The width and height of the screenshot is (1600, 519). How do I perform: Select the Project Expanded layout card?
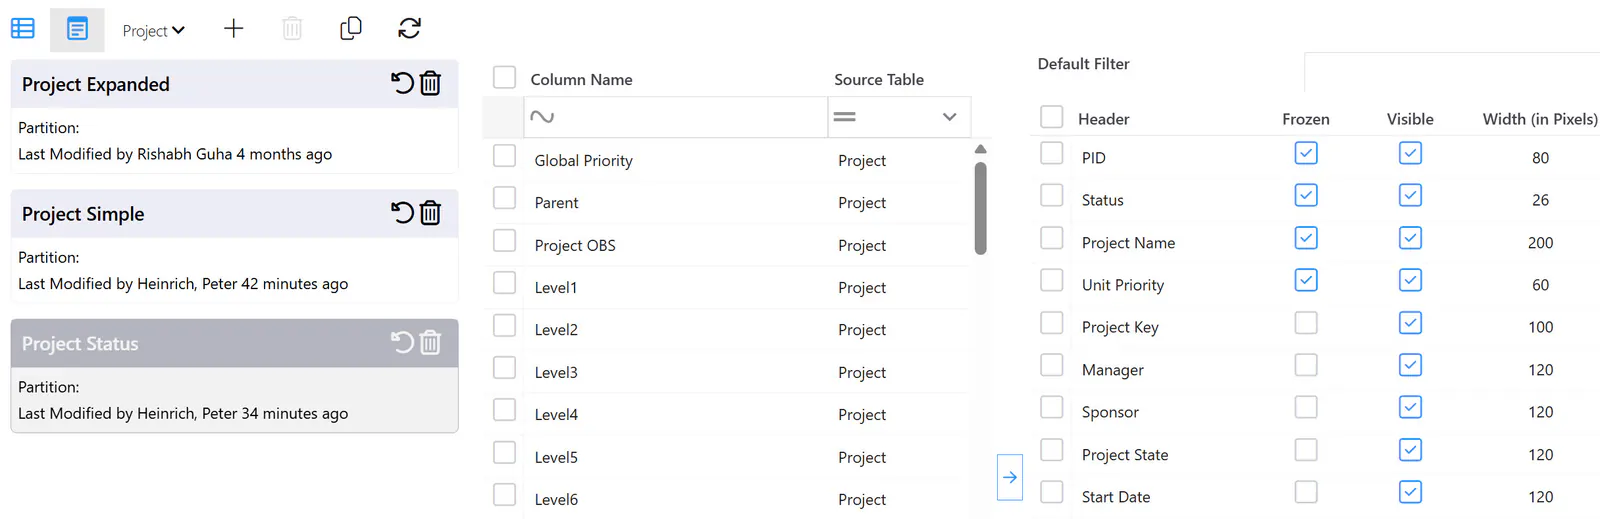[x=234, y=116]
